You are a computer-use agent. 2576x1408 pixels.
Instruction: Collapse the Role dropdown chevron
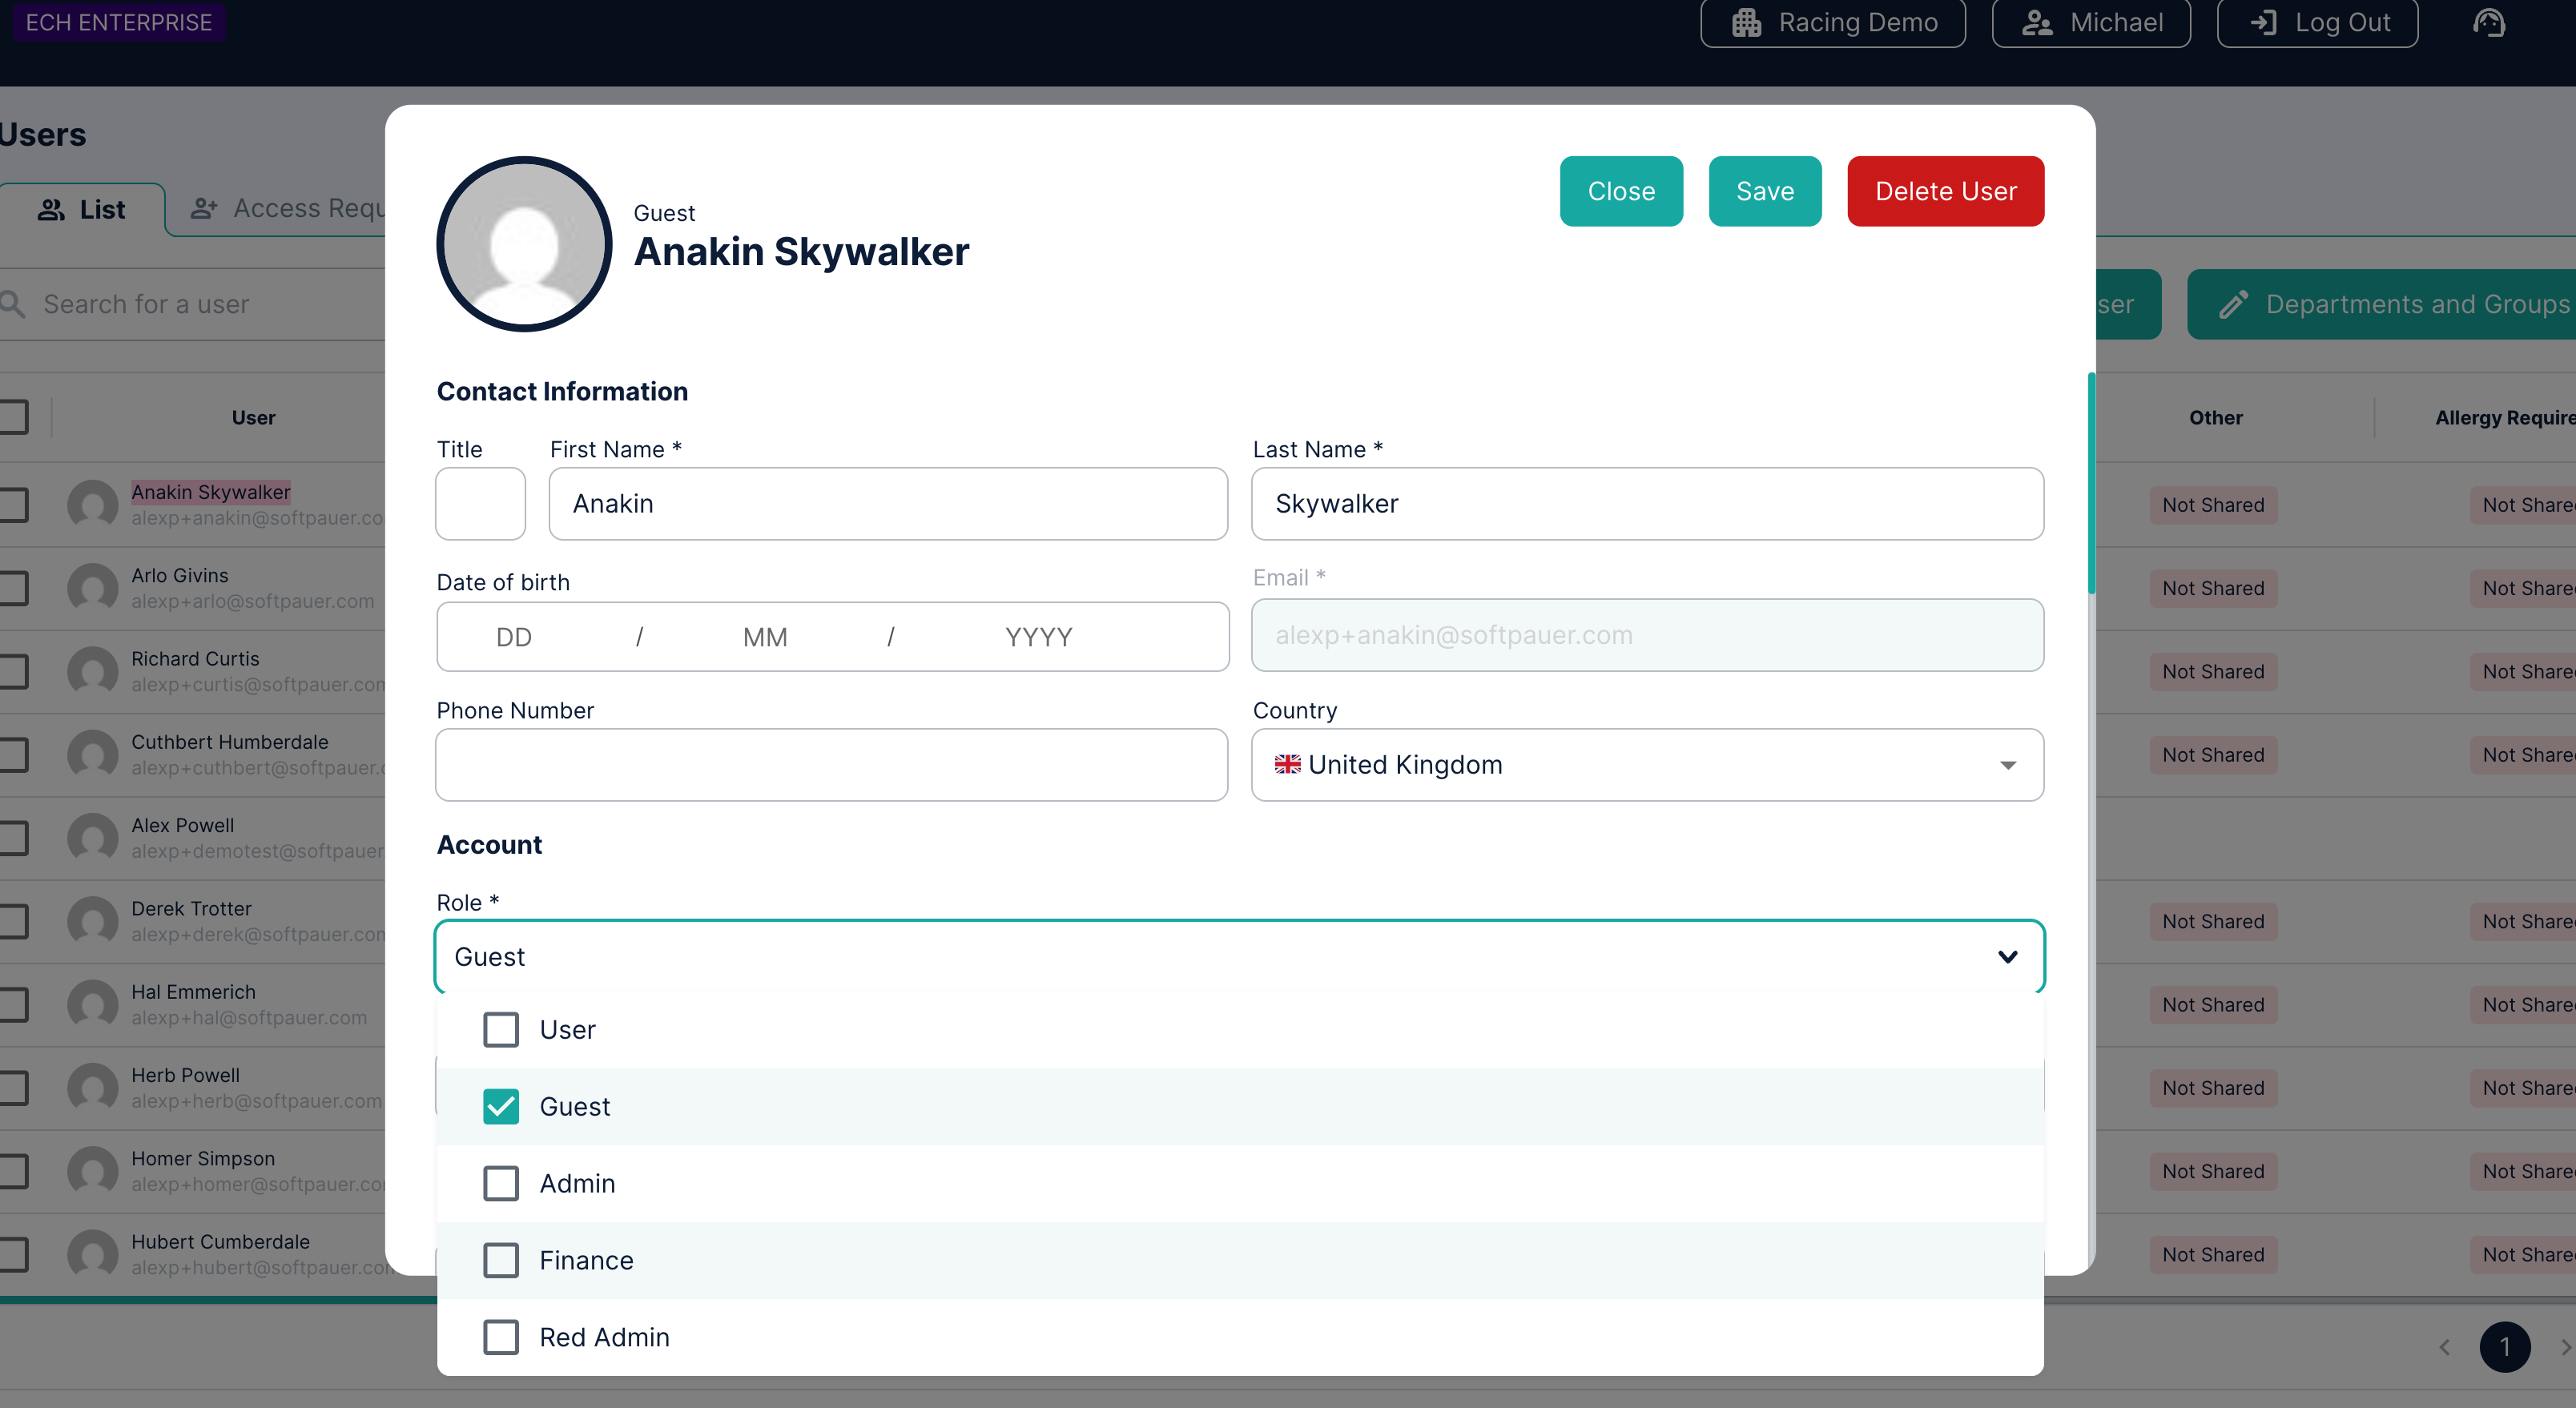point(2007,957)
